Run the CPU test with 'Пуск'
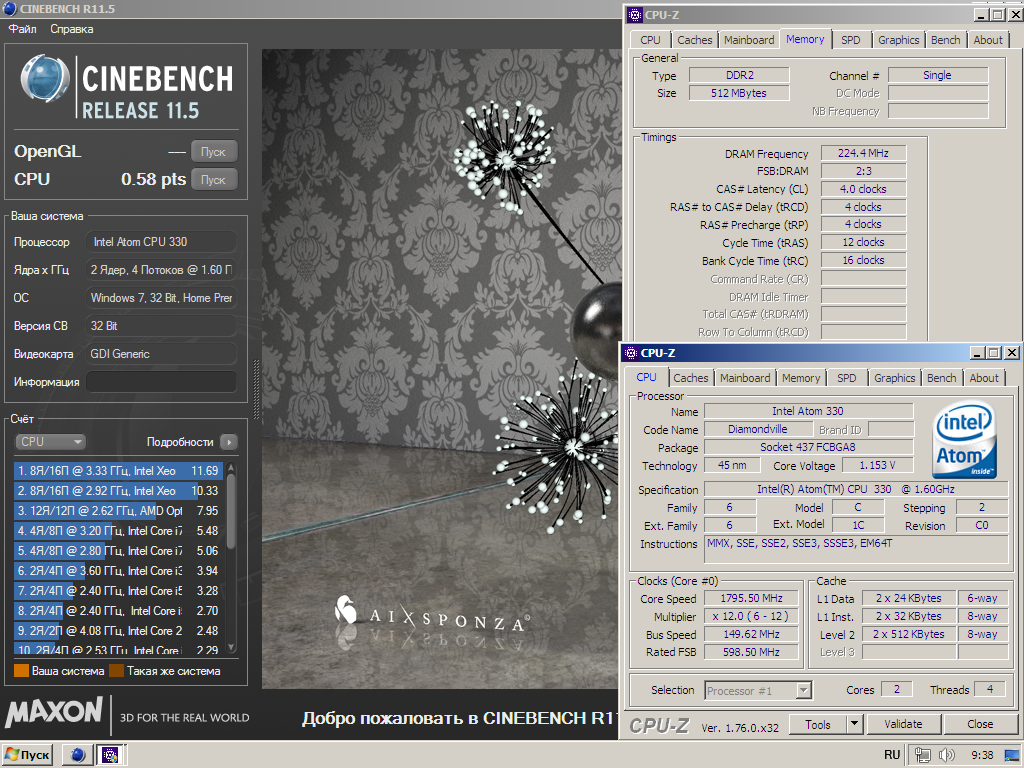The width and height of the screenshot is (1024, 768). pyautogui.click(x=214, y=180)
